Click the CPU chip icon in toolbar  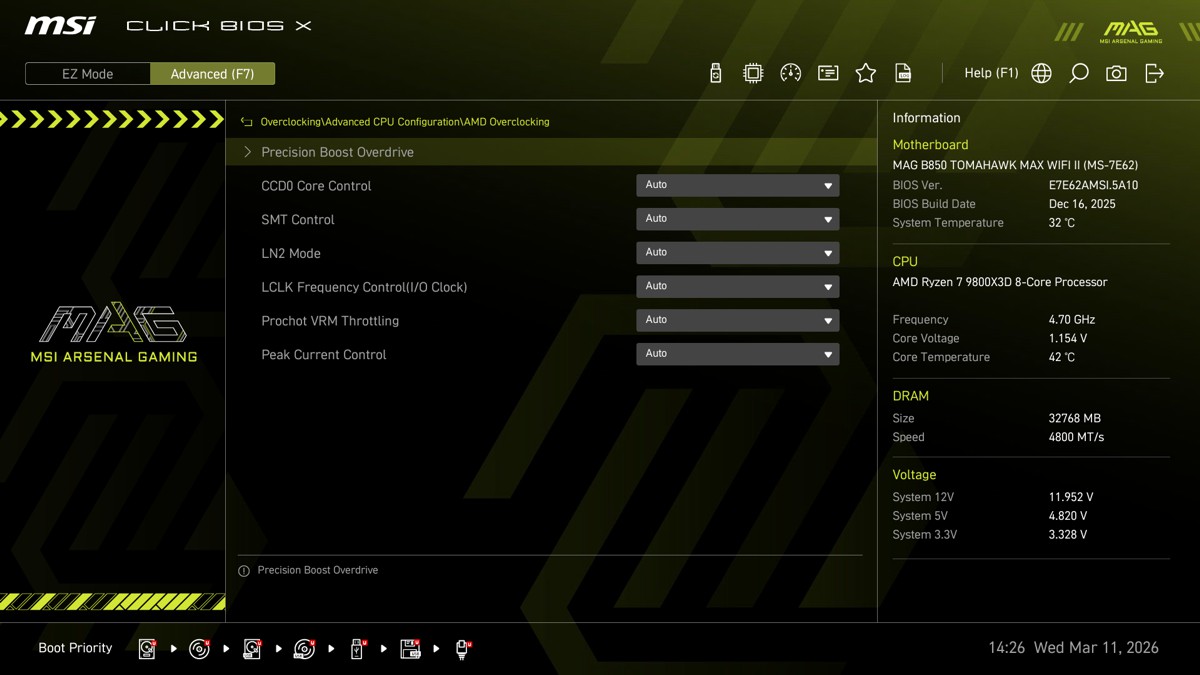coord(753,73)
